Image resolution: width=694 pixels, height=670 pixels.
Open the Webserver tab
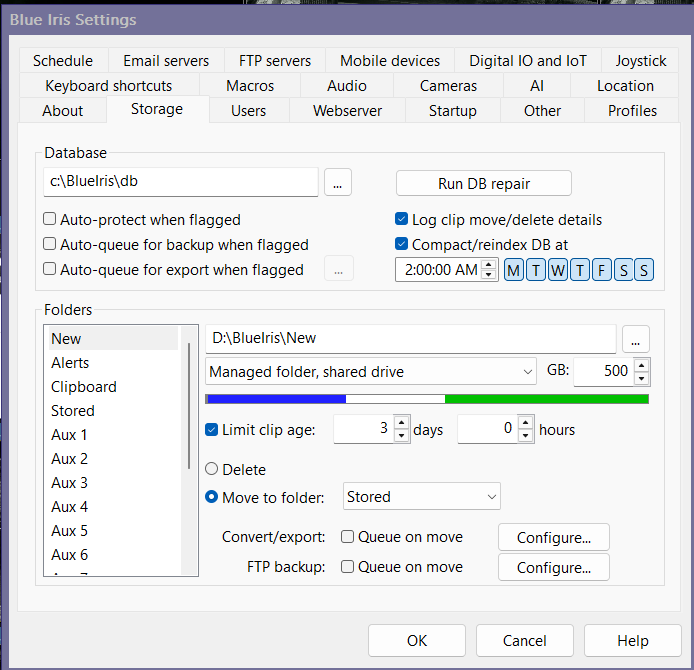[x=347, y=110]
